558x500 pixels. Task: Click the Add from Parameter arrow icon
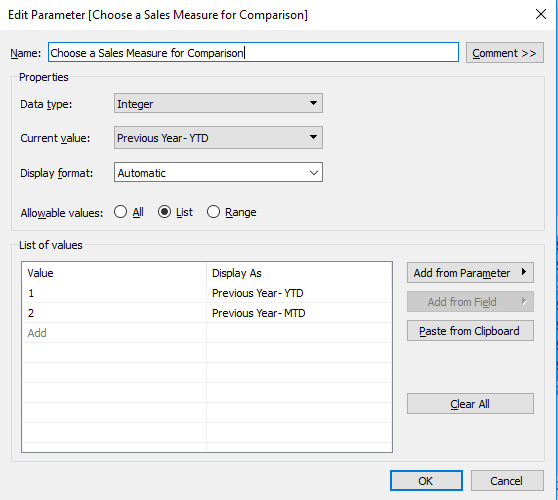tap(523, 272)
